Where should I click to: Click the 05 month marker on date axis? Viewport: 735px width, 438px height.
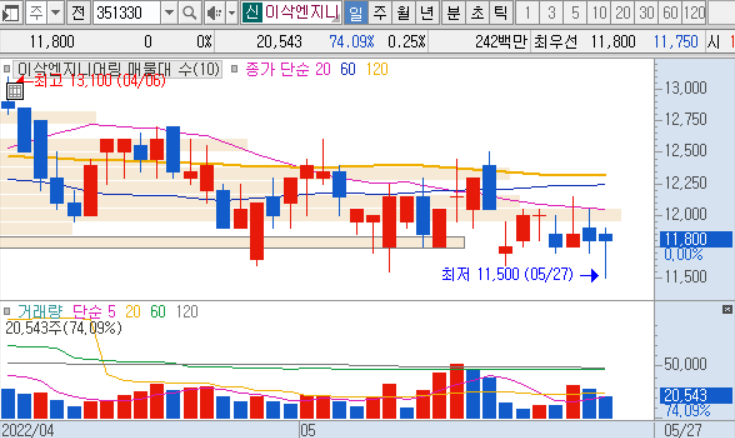coord(308,430)
